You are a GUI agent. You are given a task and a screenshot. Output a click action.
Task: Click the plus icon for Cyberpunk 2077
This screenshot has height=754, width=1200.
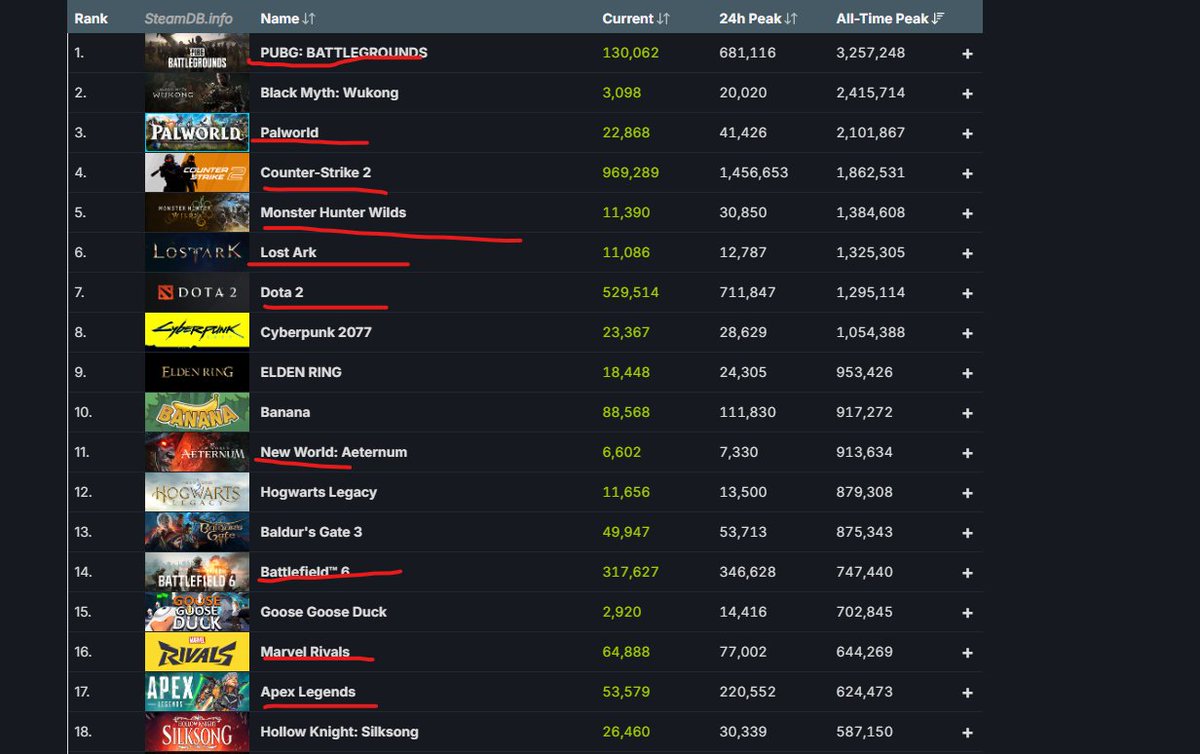(x=967, y=333)
